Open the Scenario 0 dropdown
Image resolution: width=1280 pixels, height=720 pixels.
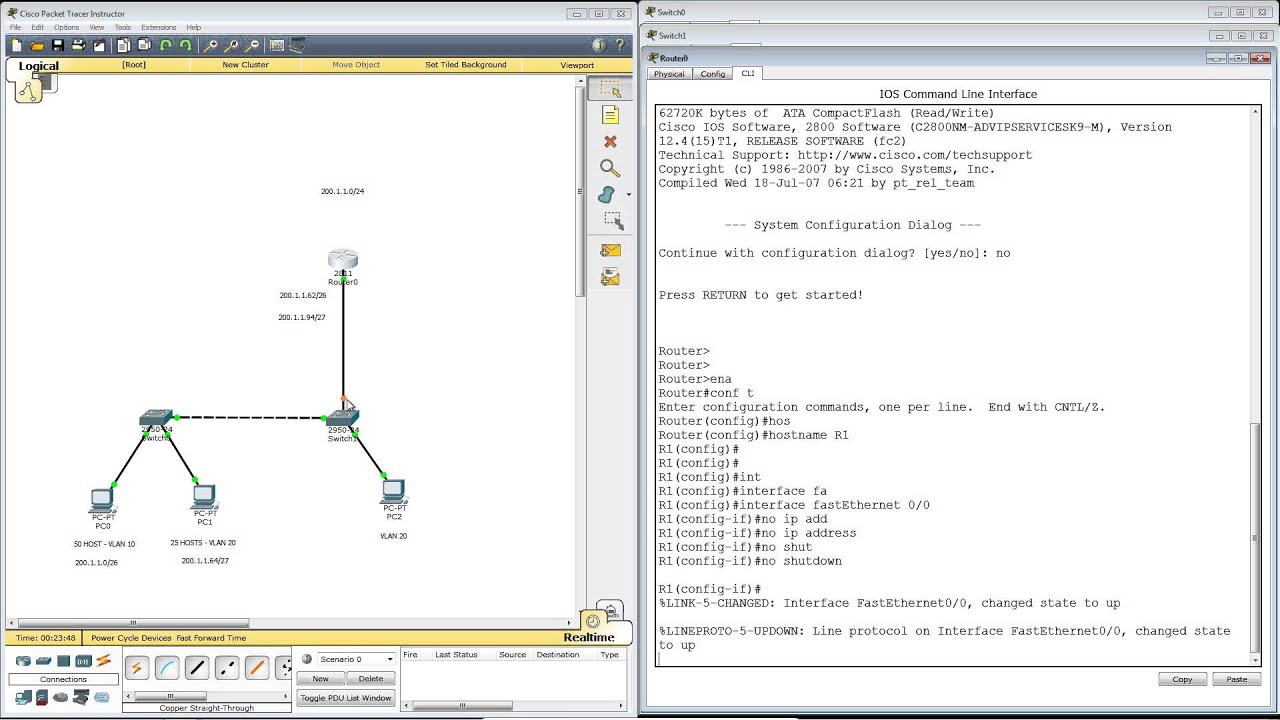coord(356,659)
